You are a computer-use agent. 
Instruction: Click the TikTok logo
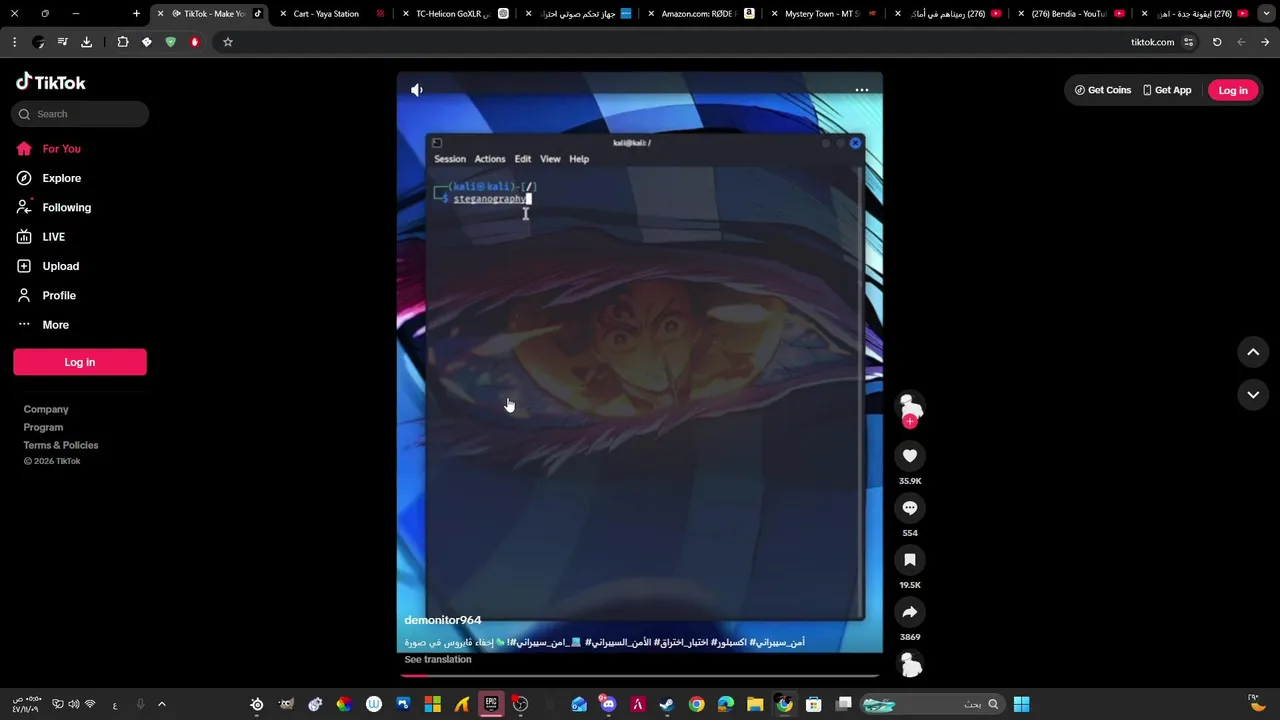pos(51,82)
